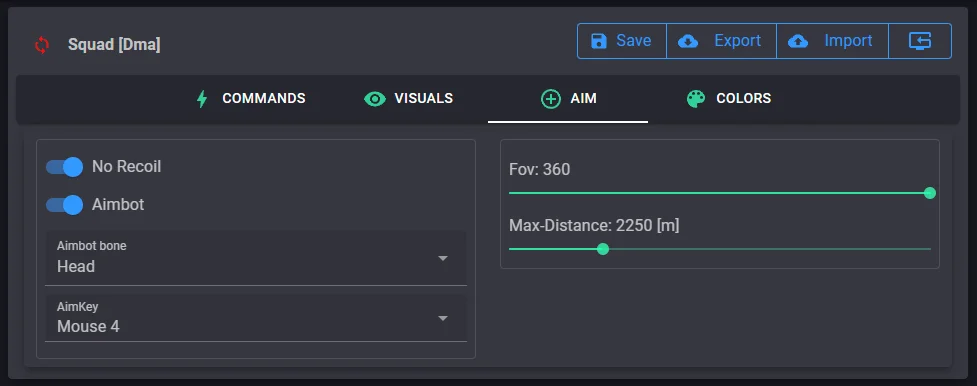
Task: Click the circled plus Aim icon
Action: 551,99
